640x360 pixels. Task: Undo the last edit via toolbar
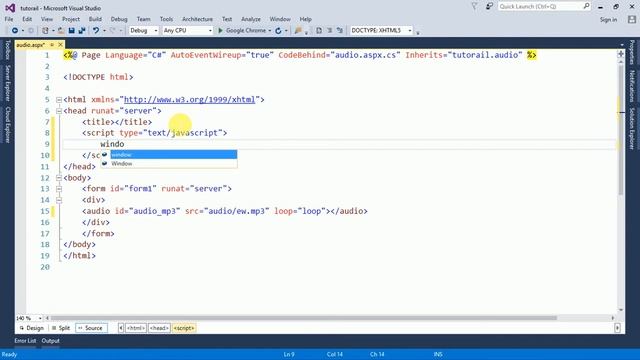pos(96,31)
